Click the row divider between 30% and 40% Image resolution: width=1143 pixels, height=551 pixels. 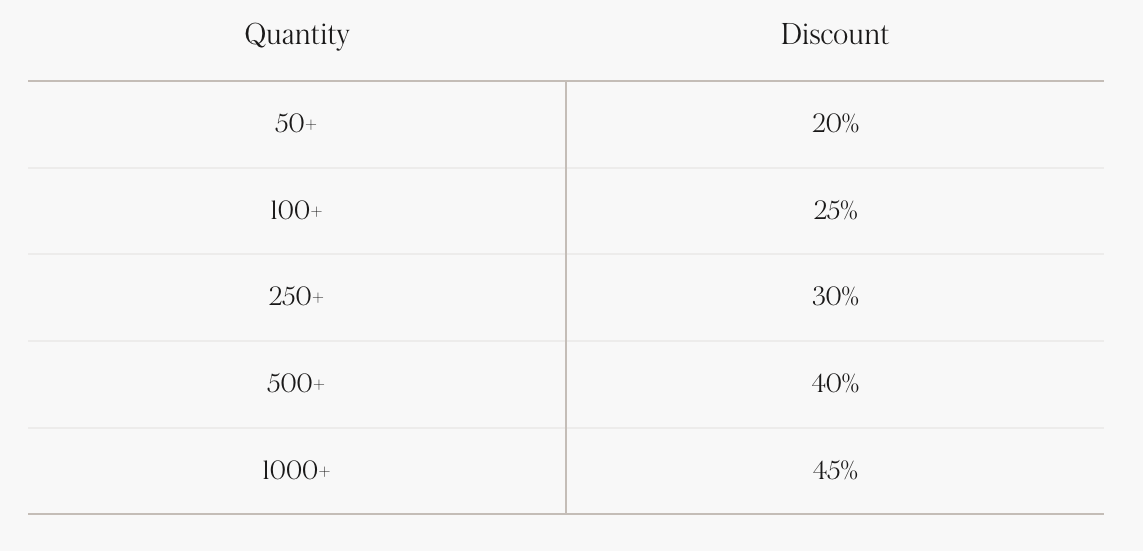(835, 341)
